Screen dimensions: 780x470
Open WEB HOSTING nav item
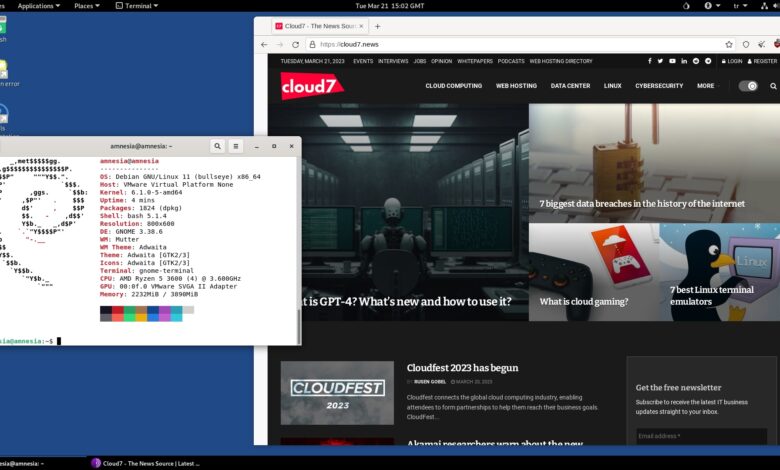click(x=516, y=86)
